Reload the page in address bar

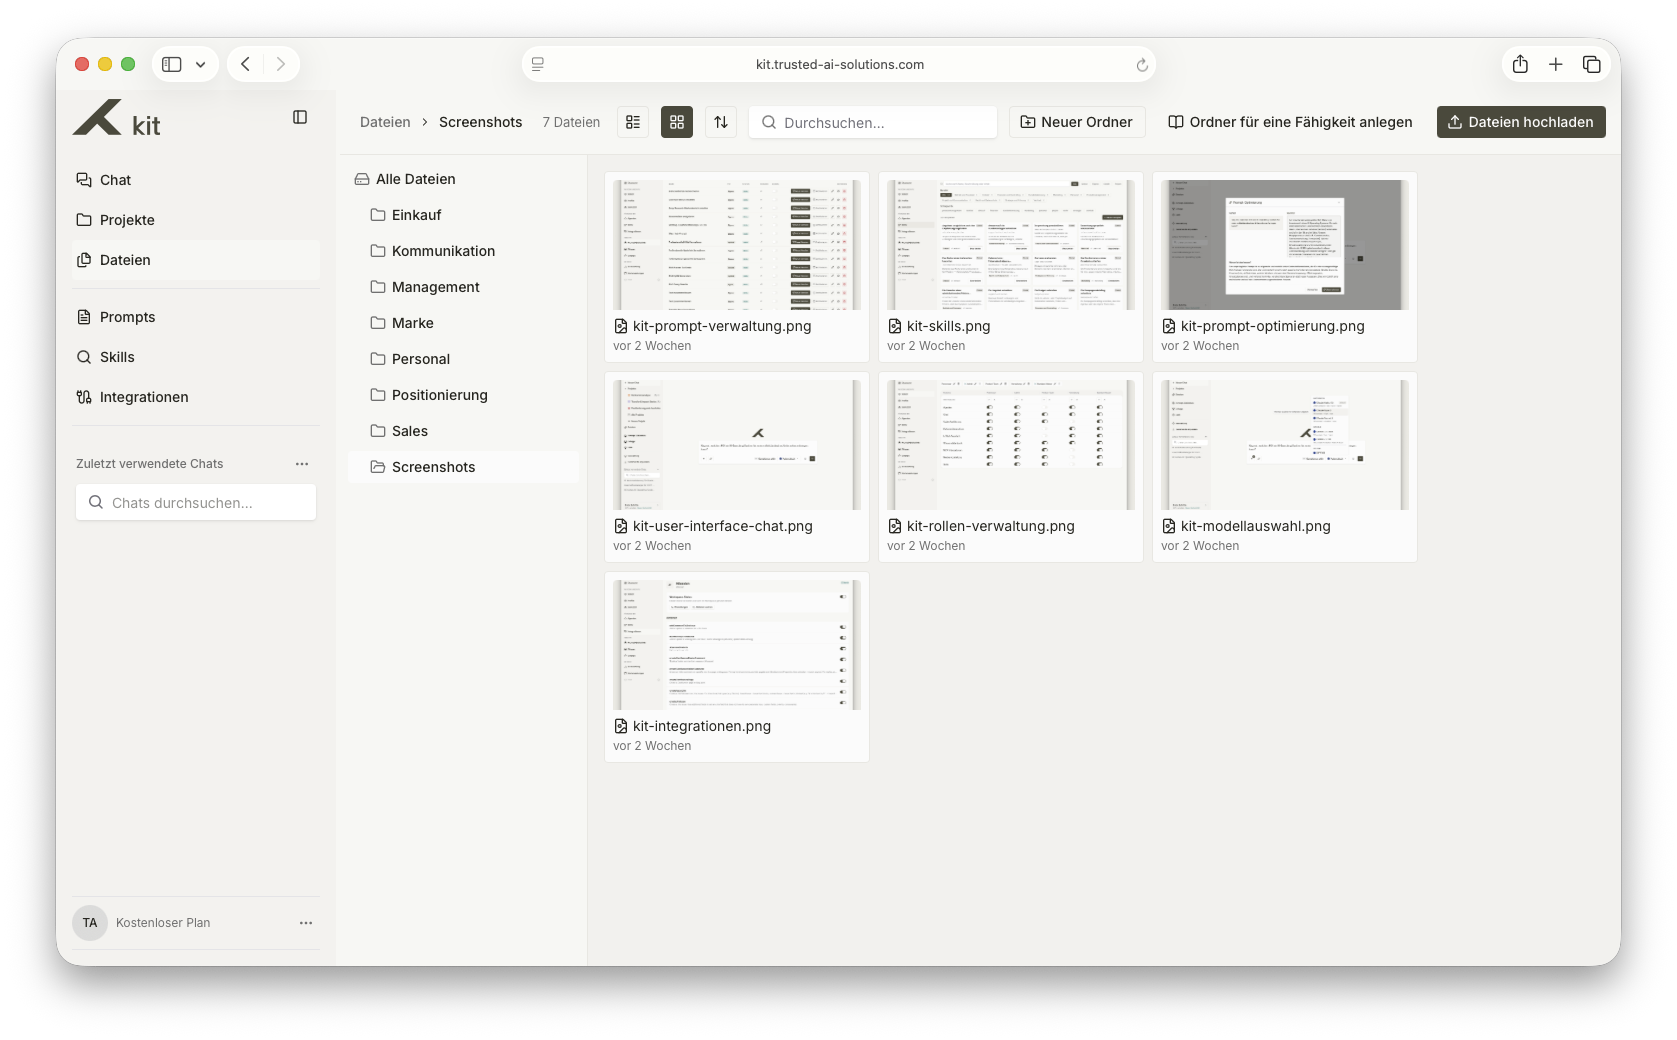point(1142,65)
